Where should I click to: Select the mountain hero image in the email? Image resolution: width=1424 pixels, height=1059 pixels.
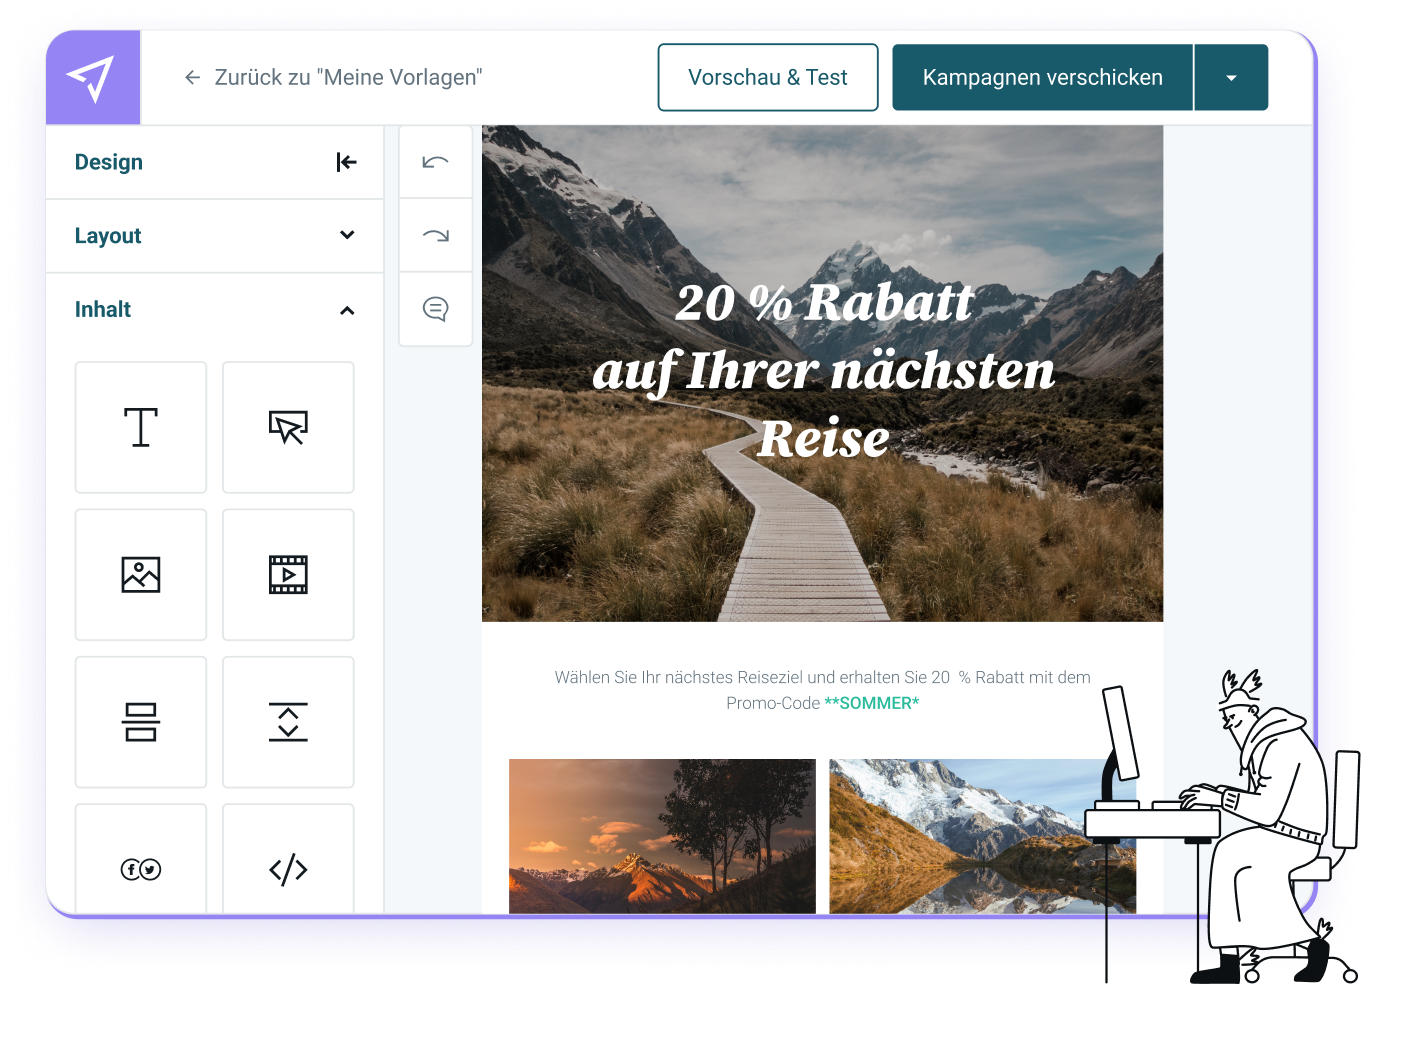pyautogui.click(x=822, y=372)
